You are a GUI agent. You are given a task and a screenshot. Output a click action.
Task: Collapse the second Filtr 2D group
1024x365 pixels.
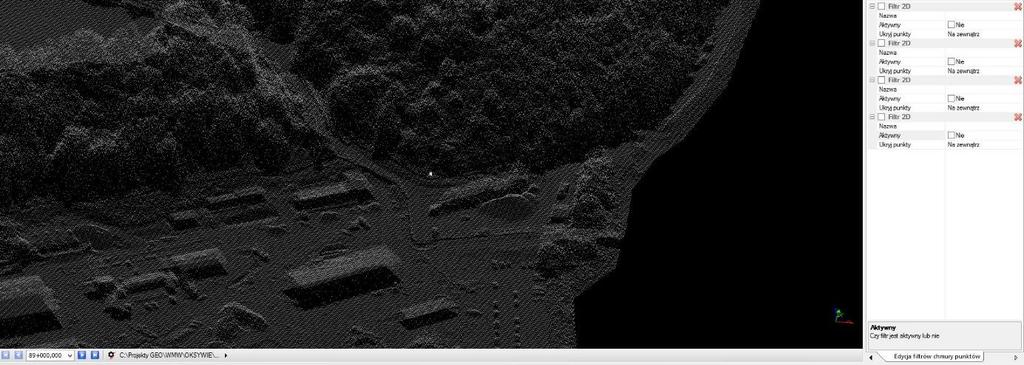(872, 43)
